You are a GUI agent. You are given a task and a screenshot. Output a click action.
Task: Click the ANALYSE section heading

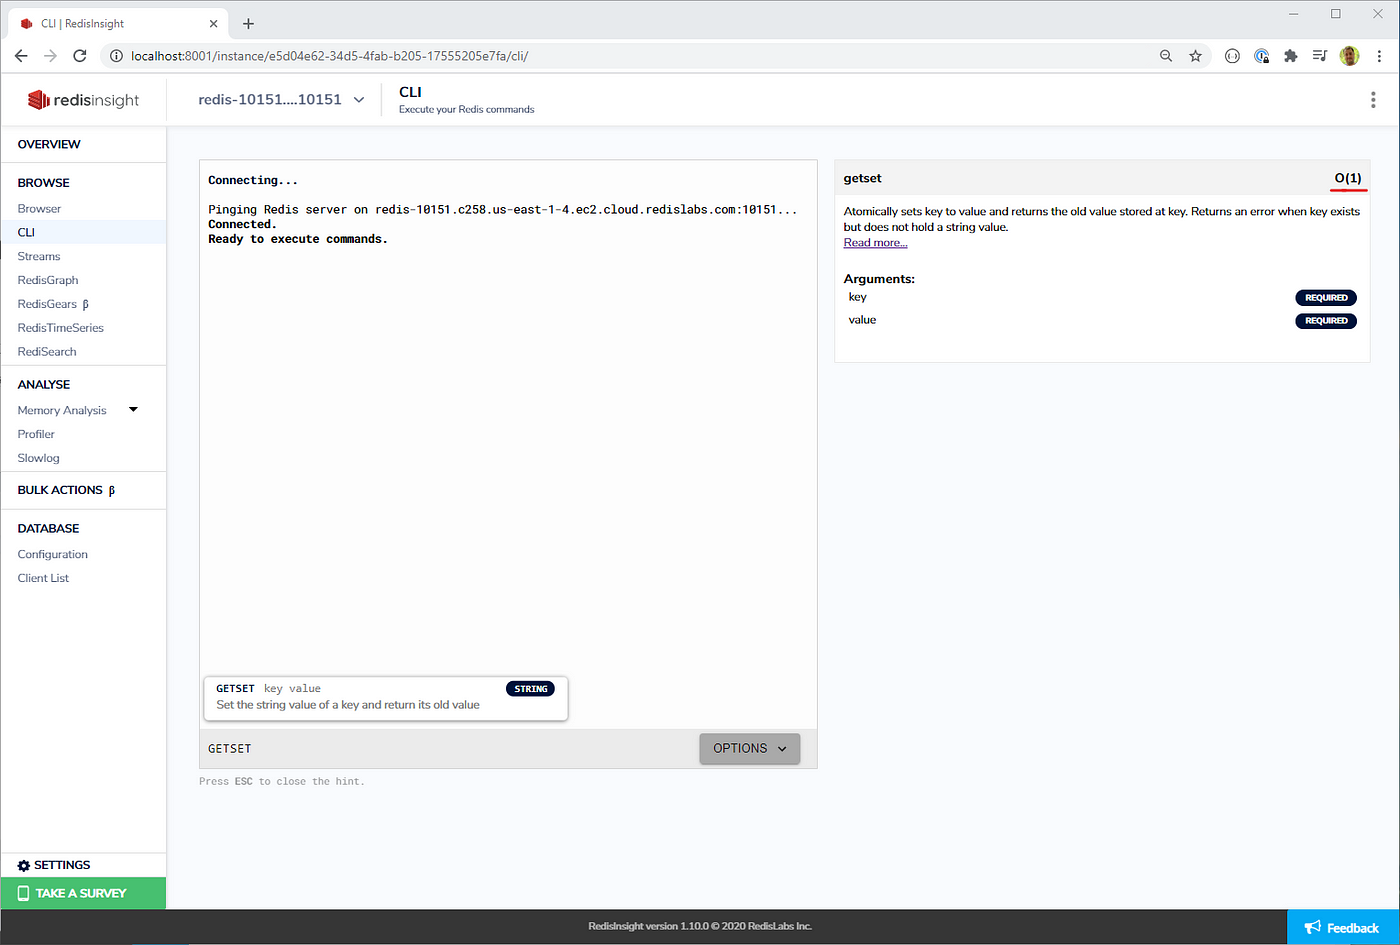(43, 384)
